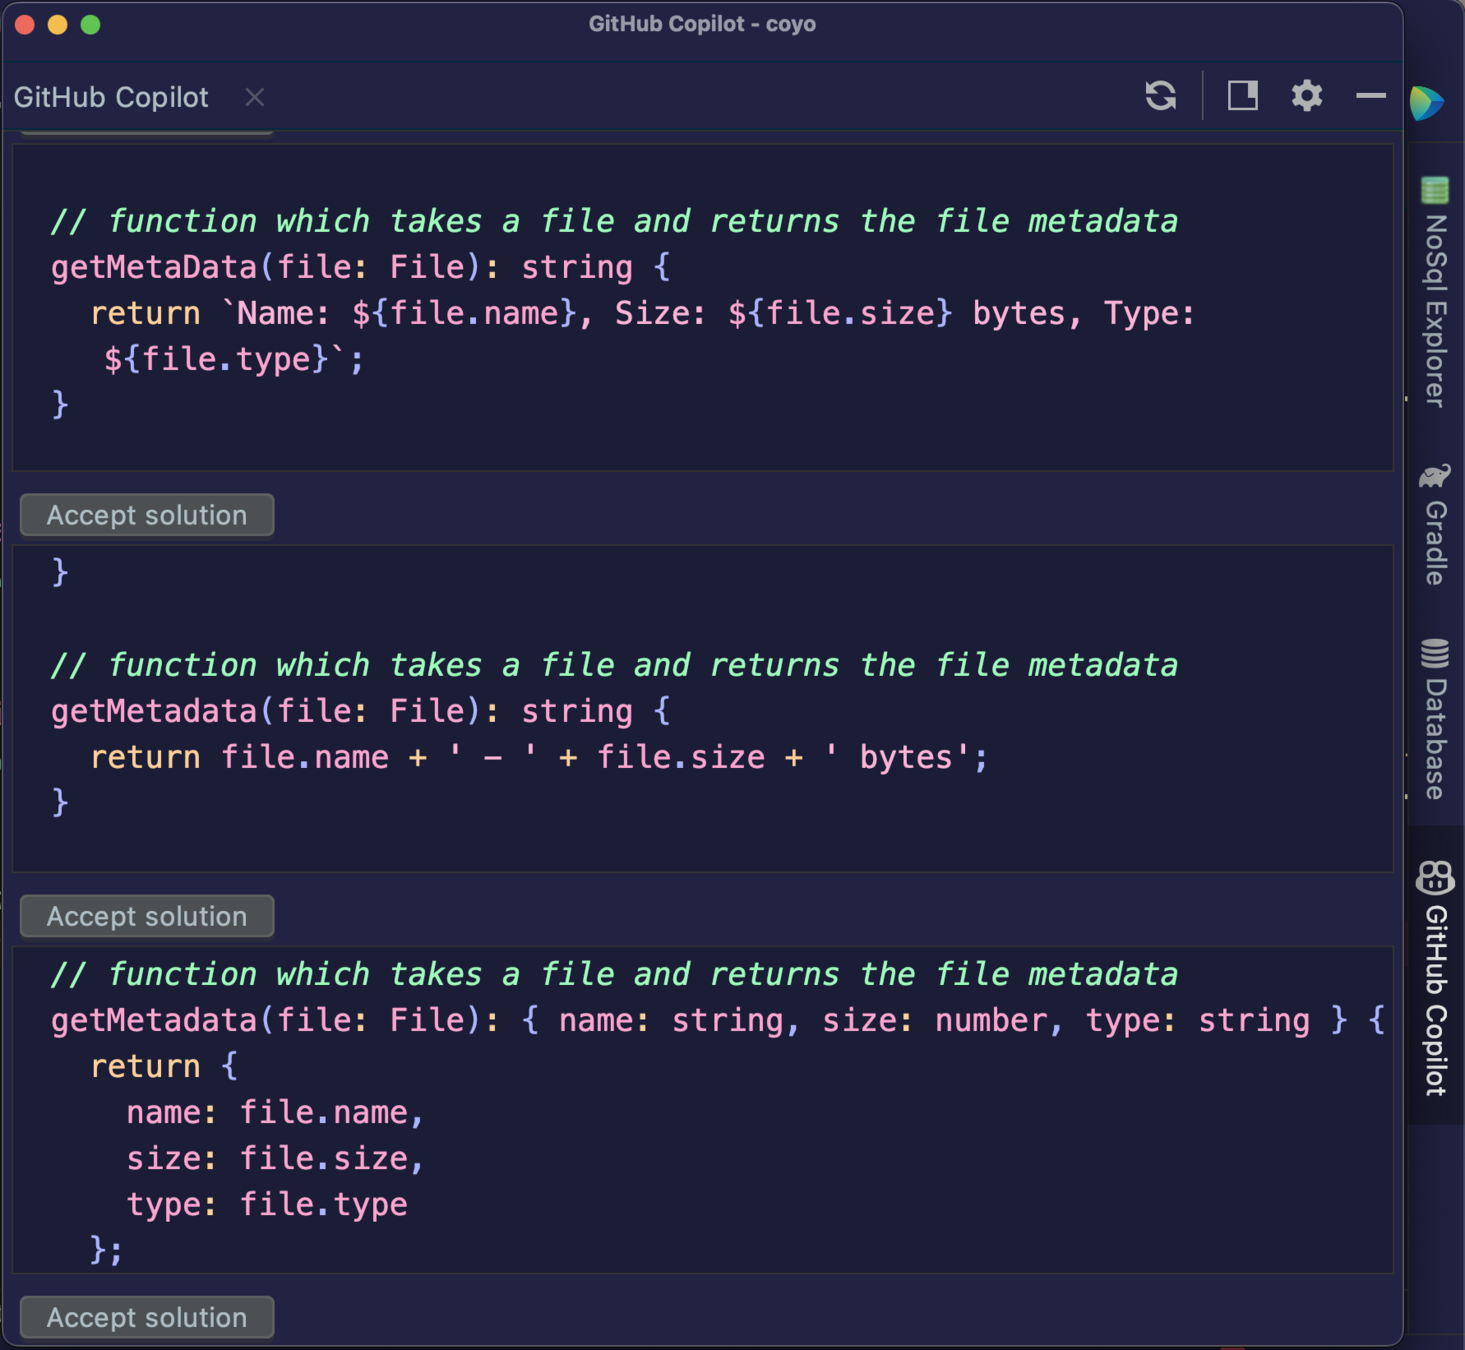This screenshot has height=1350, width=1465.
Task: Accept the file.name + bytes solution
Action: pyautogui.click(x=147, y=916)
